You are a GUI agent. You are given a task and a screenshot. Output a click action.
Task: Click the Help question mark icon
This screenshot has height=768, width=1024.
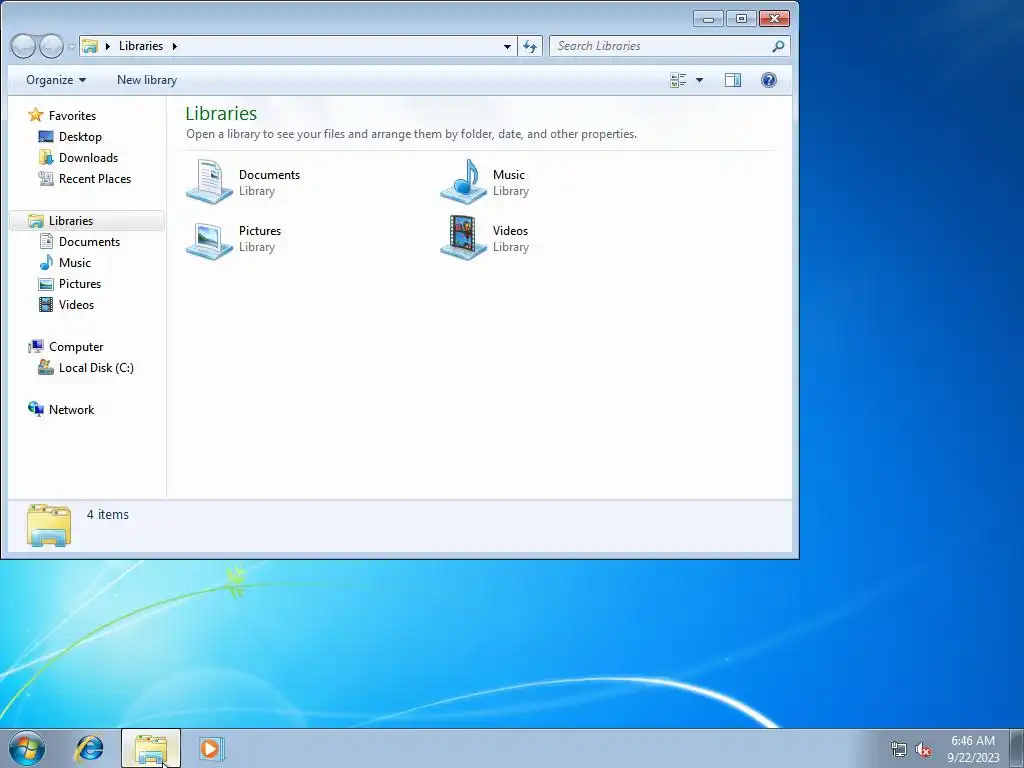769,80
